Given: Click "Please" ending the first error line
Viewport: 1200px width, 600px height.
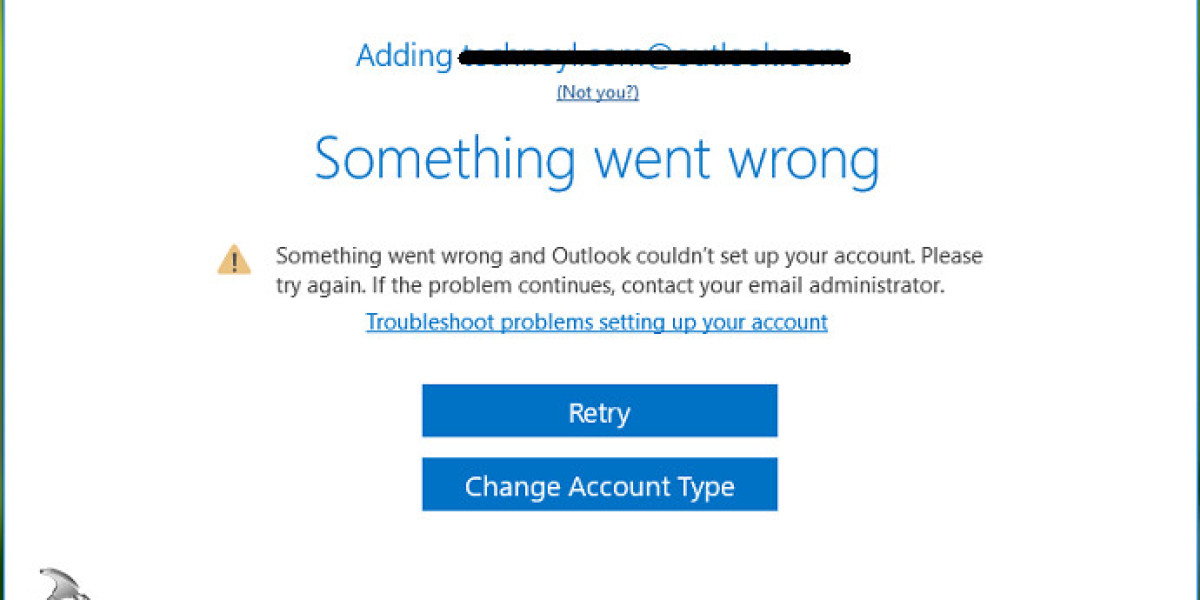Looking at the screenshot, I should pyautogui.click(x=951, y=256).
